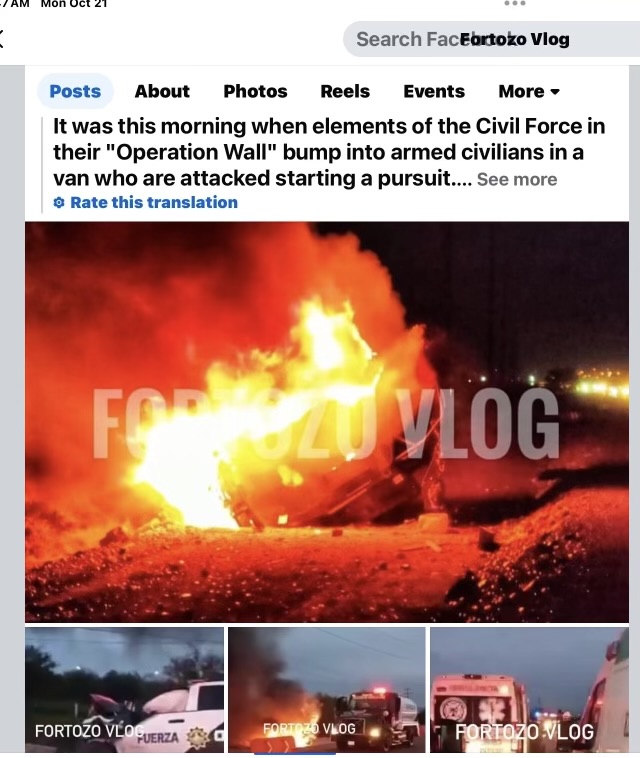
Task: Tap the date in status bar
Action: point(74,4)
